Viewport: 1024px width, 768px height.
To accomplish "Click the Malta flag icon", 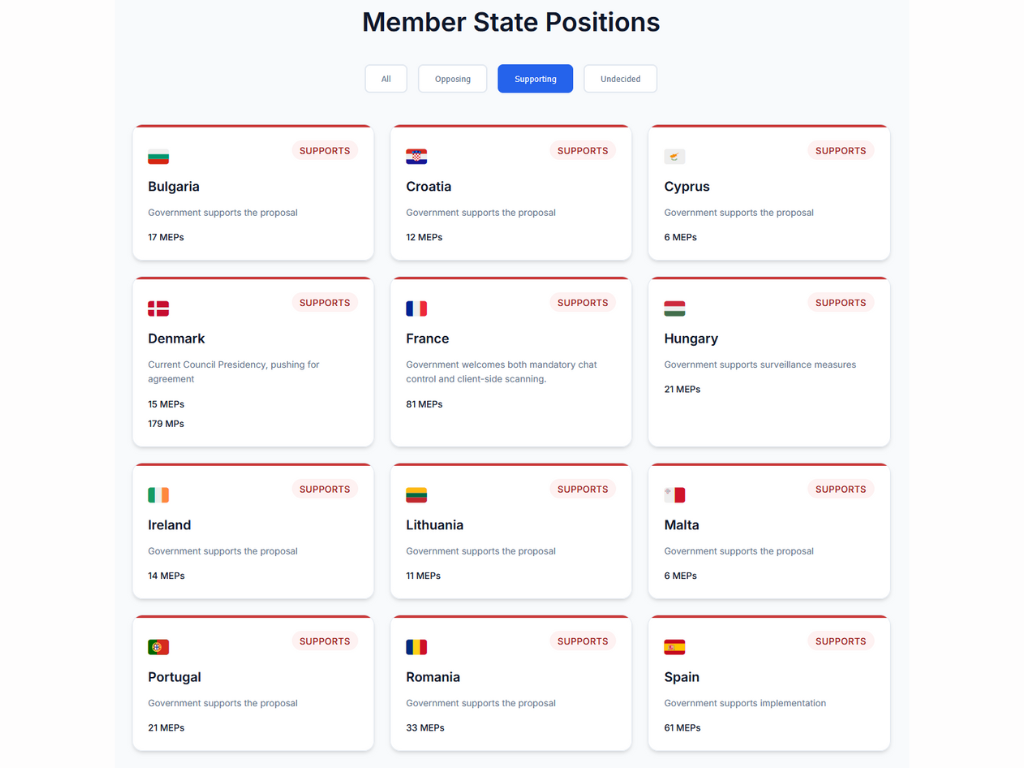I will (x=674, y=495).
